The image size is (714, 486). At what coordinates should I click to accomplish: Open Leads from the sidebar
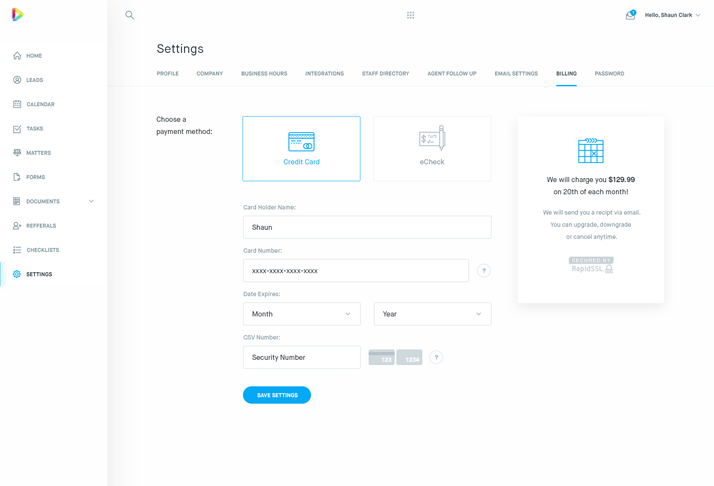34,80
